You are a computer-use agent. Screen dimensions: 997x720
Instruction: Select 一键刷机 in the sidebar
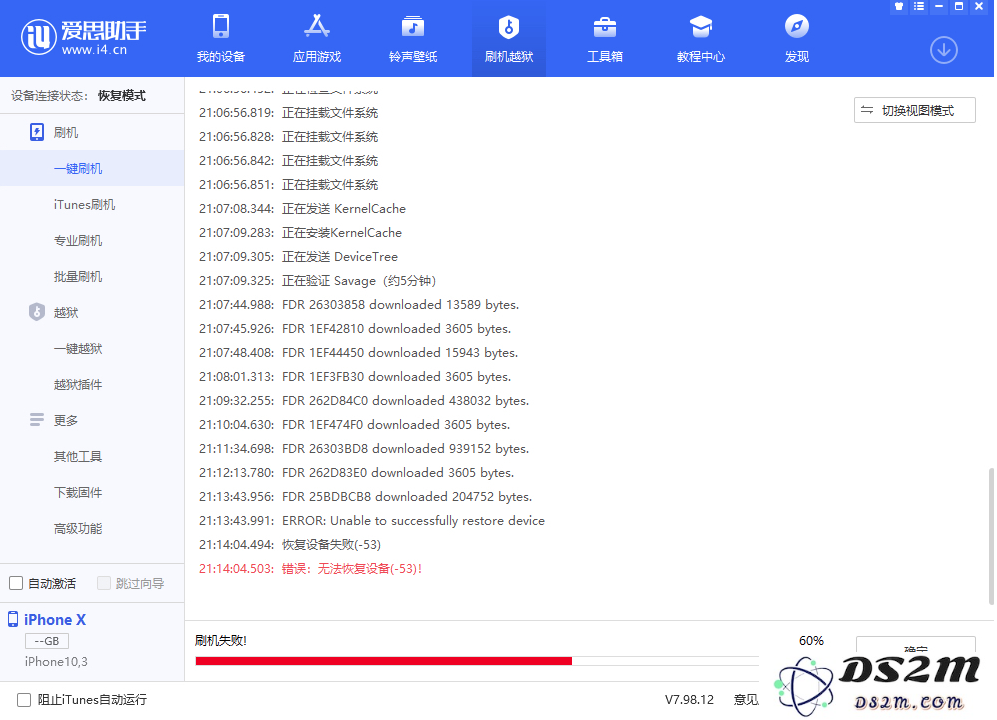pos(92,168)
